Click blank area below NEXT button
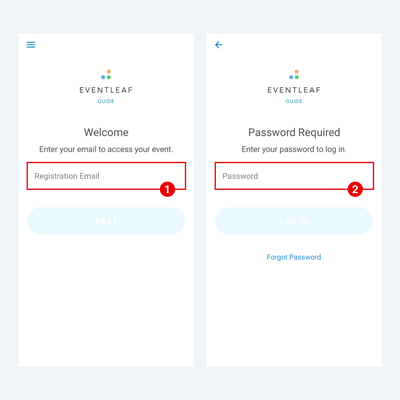The width and height of the screenshot is (400, 400). coord(106,300)
